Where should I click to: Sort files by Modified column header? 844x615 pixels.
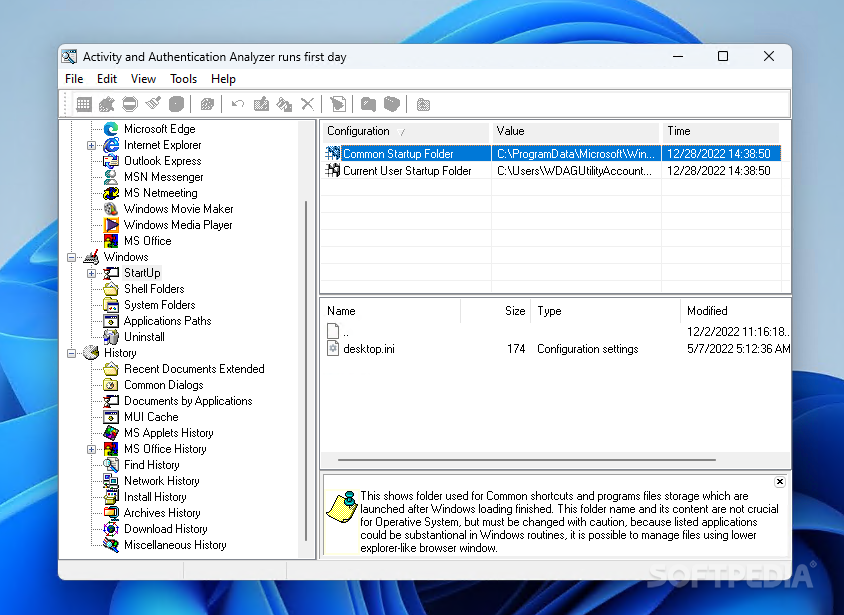[736, 311]
